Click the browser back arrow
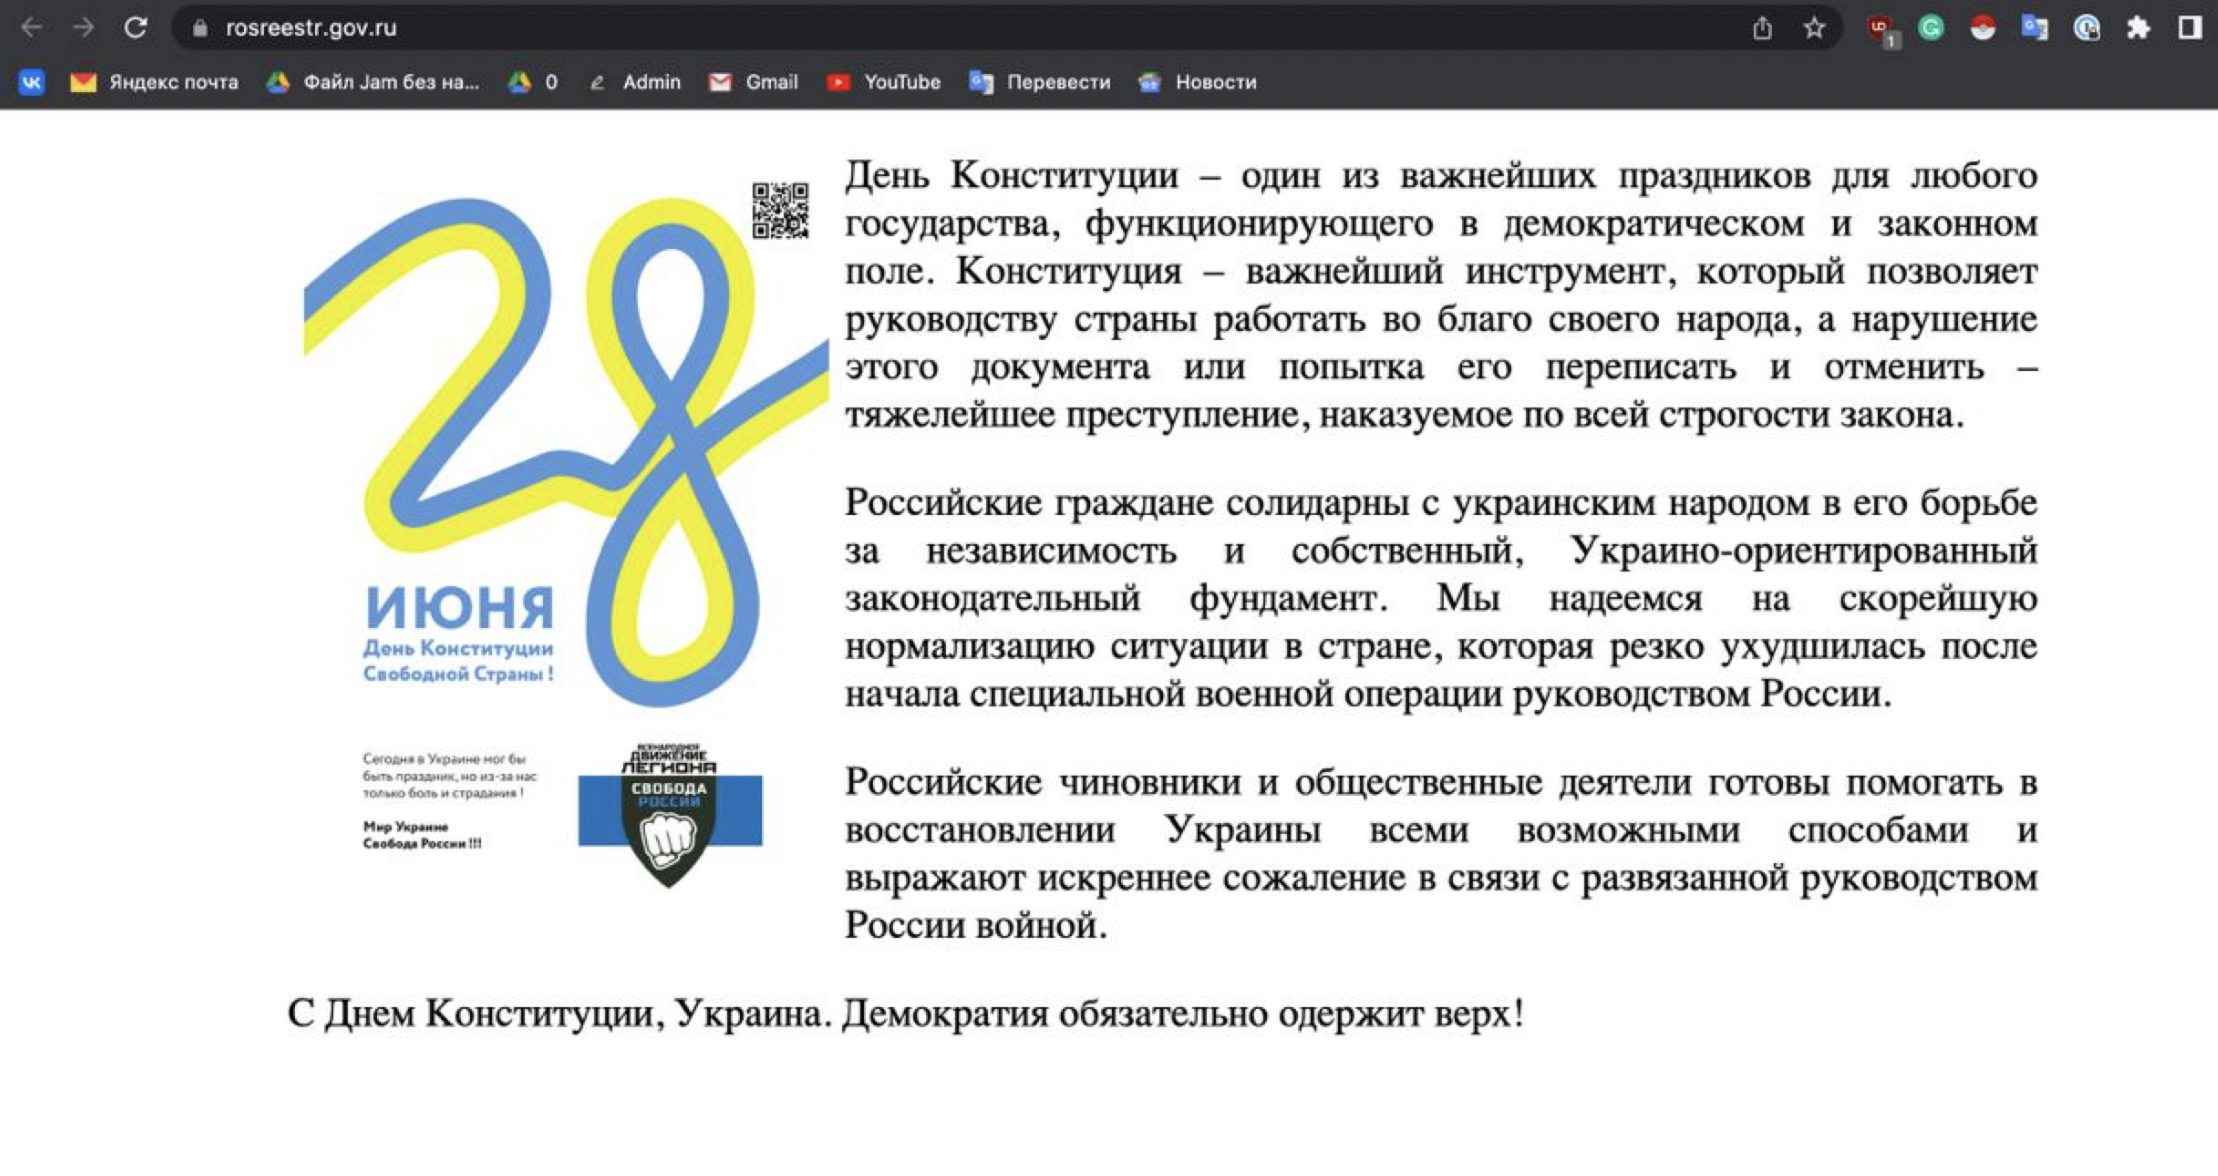The height and width of the screenshot is (1176, 2218). click(31, 28)
